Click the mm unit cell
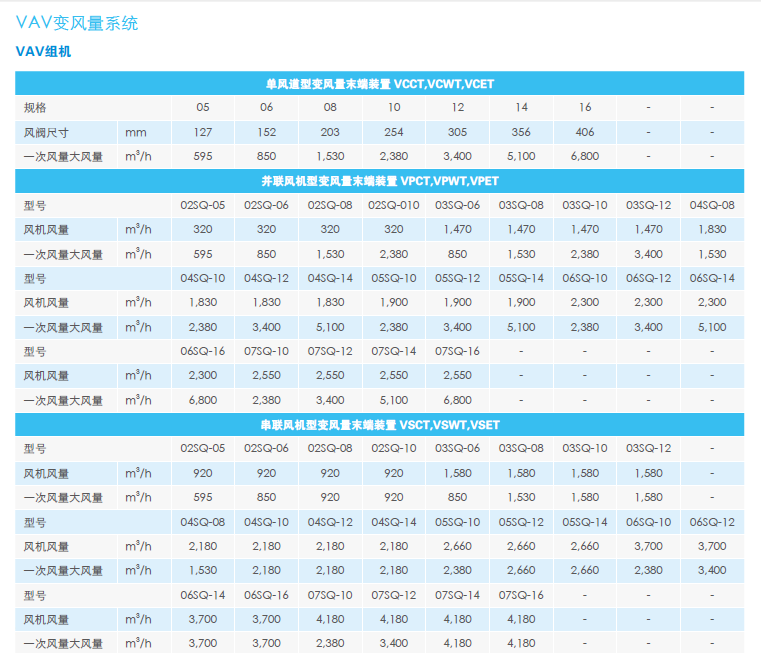The width and height of the screenshot is (761, 653). pos(135,132)
